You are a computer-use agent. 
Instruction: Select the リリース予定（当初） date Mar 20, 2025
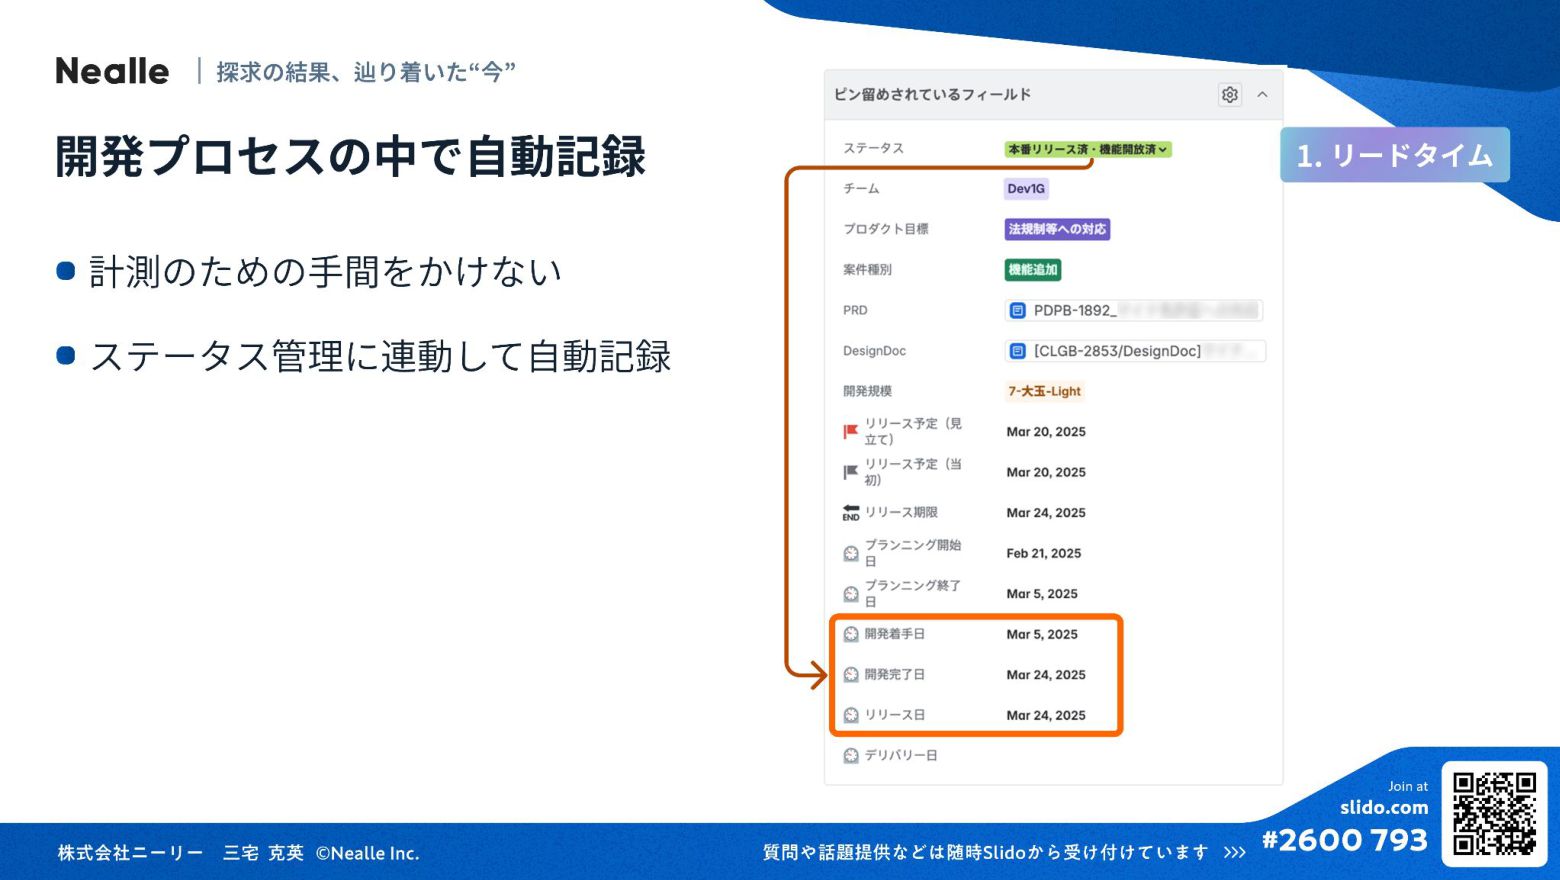[1045, 472]
